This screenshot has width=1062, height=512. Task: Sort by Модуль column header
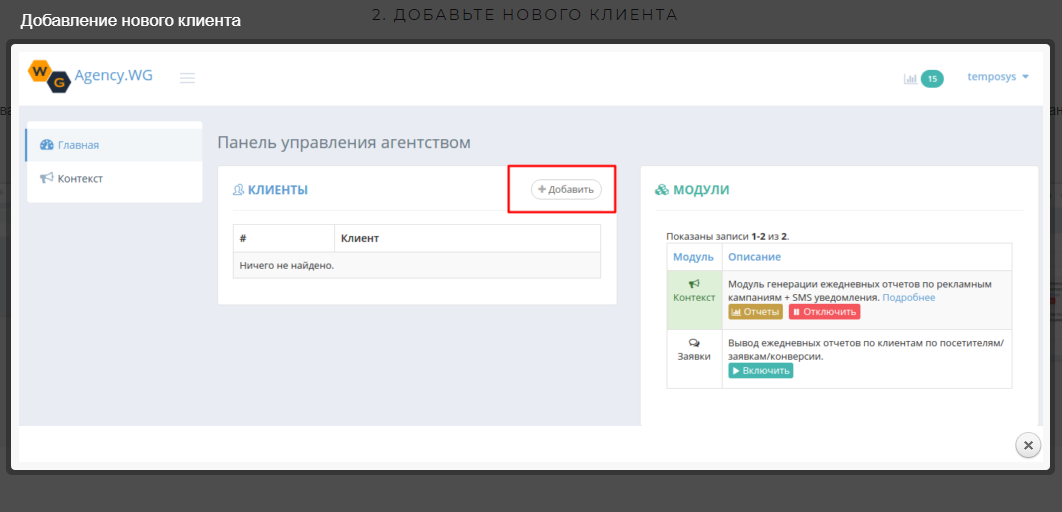pos(694,257)
